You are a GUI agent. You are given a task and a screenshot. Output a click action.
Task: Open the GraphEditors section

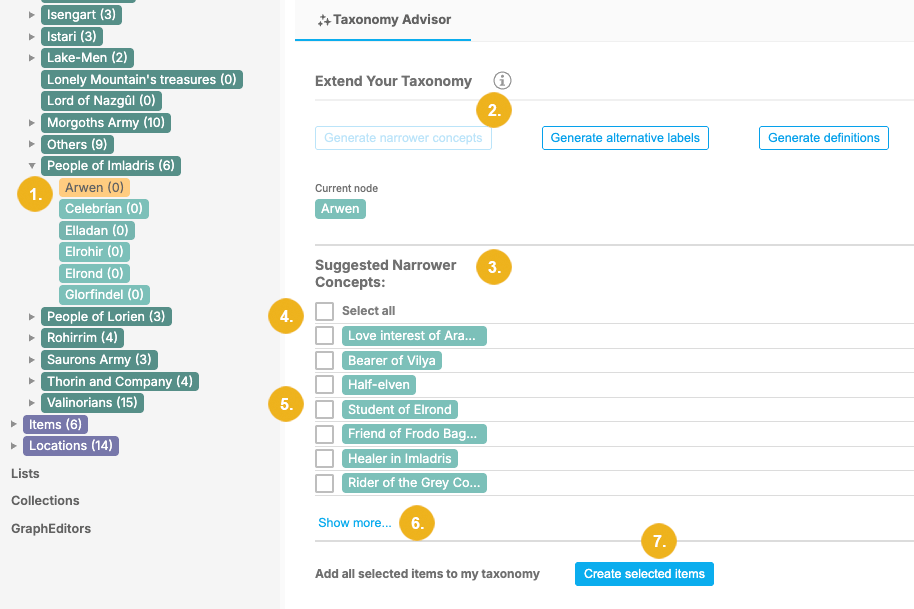point(51,528)
